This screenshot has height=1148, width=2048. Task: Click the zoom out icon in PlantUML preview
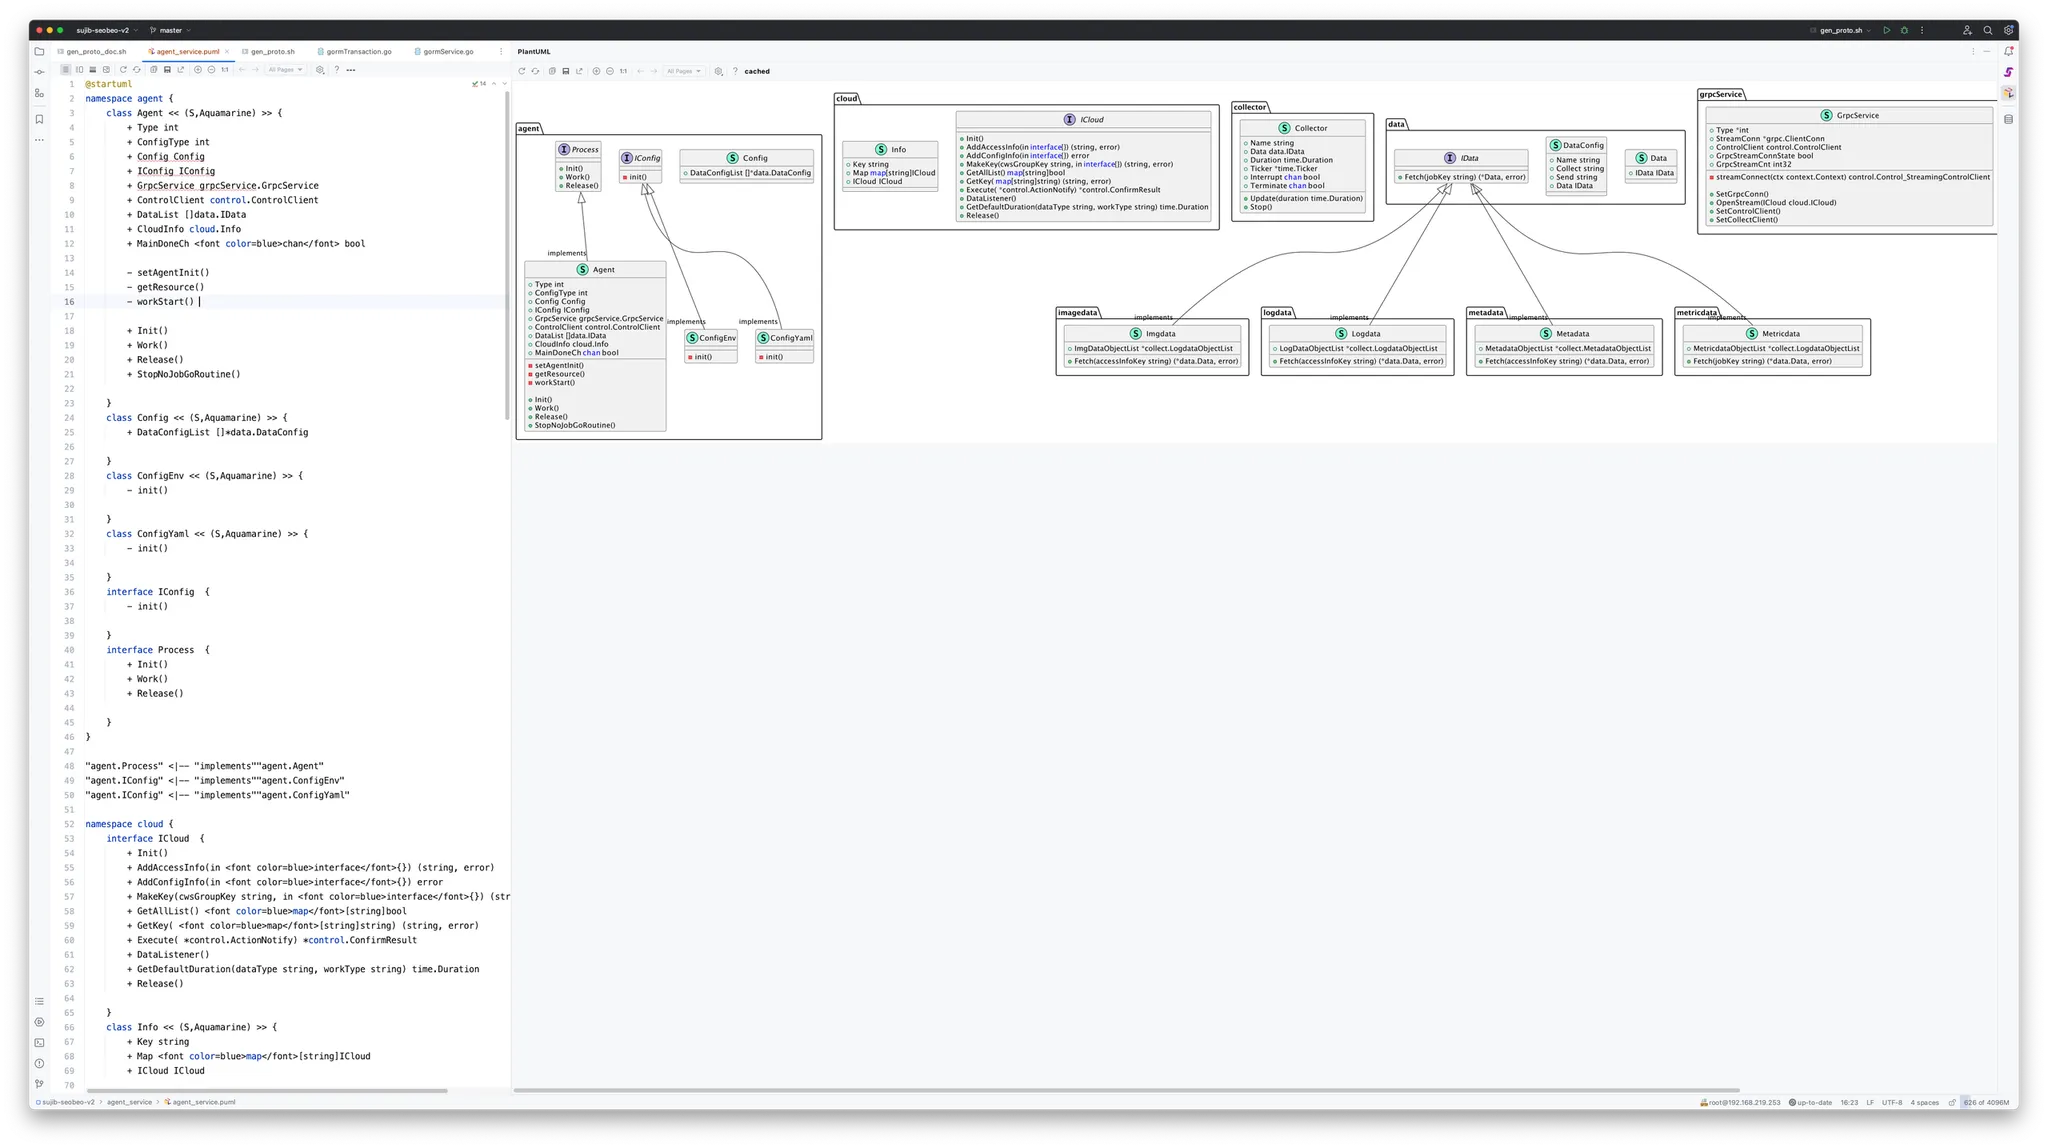(x=610, y=71)
